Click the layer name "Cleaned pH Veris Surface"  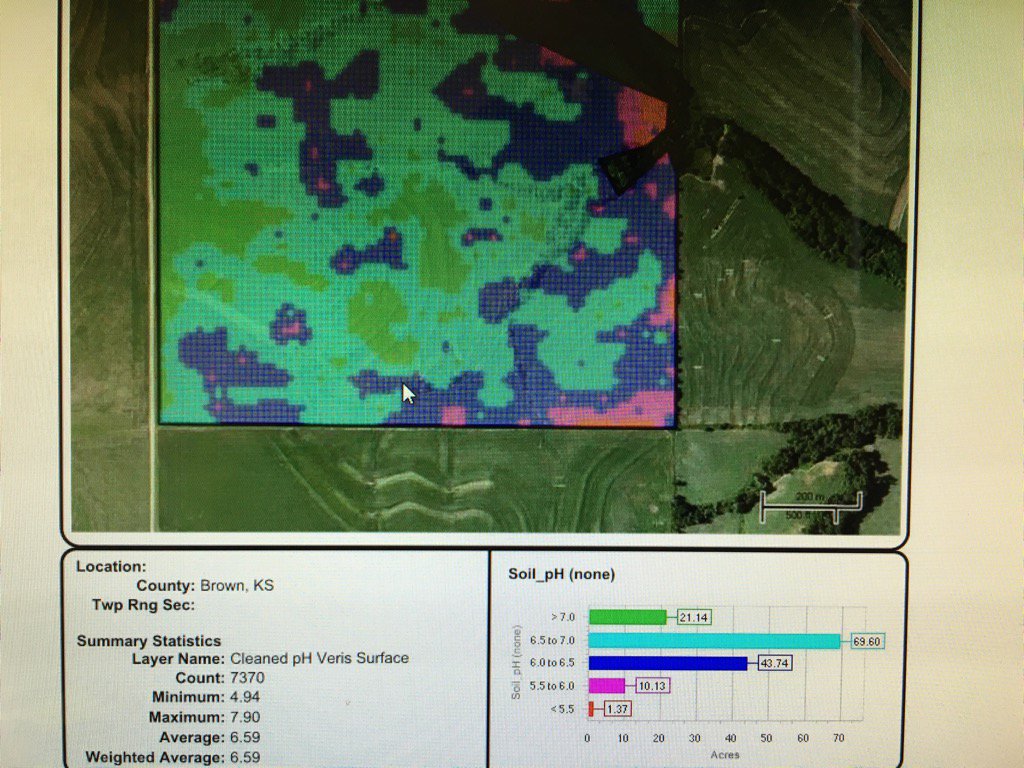[x=318, y=658]
